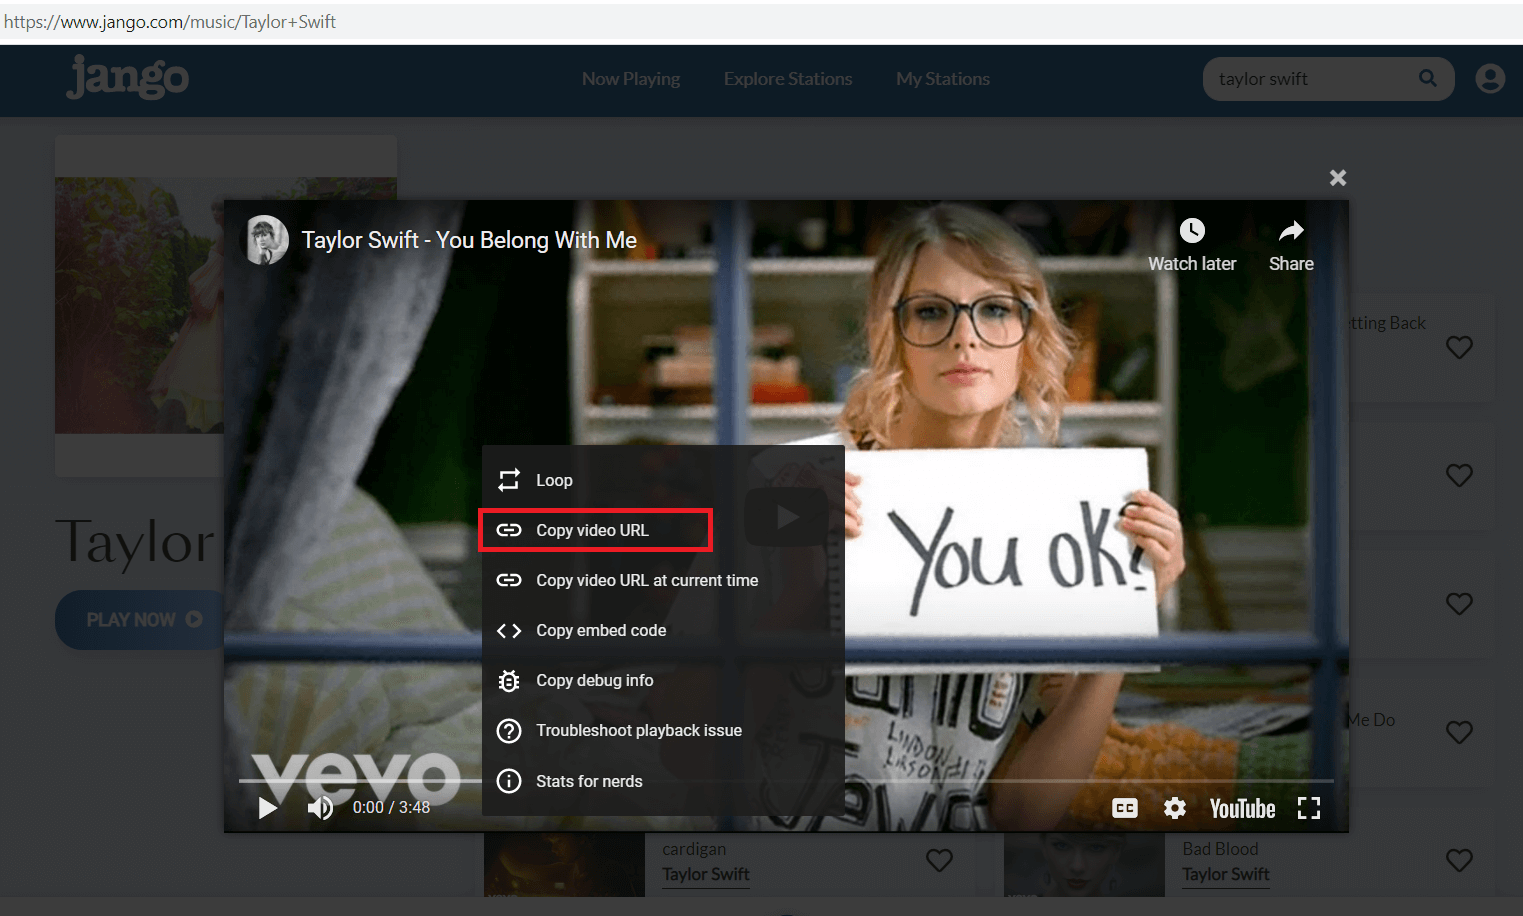Click the YouTube logo in player

point(1242,808)
